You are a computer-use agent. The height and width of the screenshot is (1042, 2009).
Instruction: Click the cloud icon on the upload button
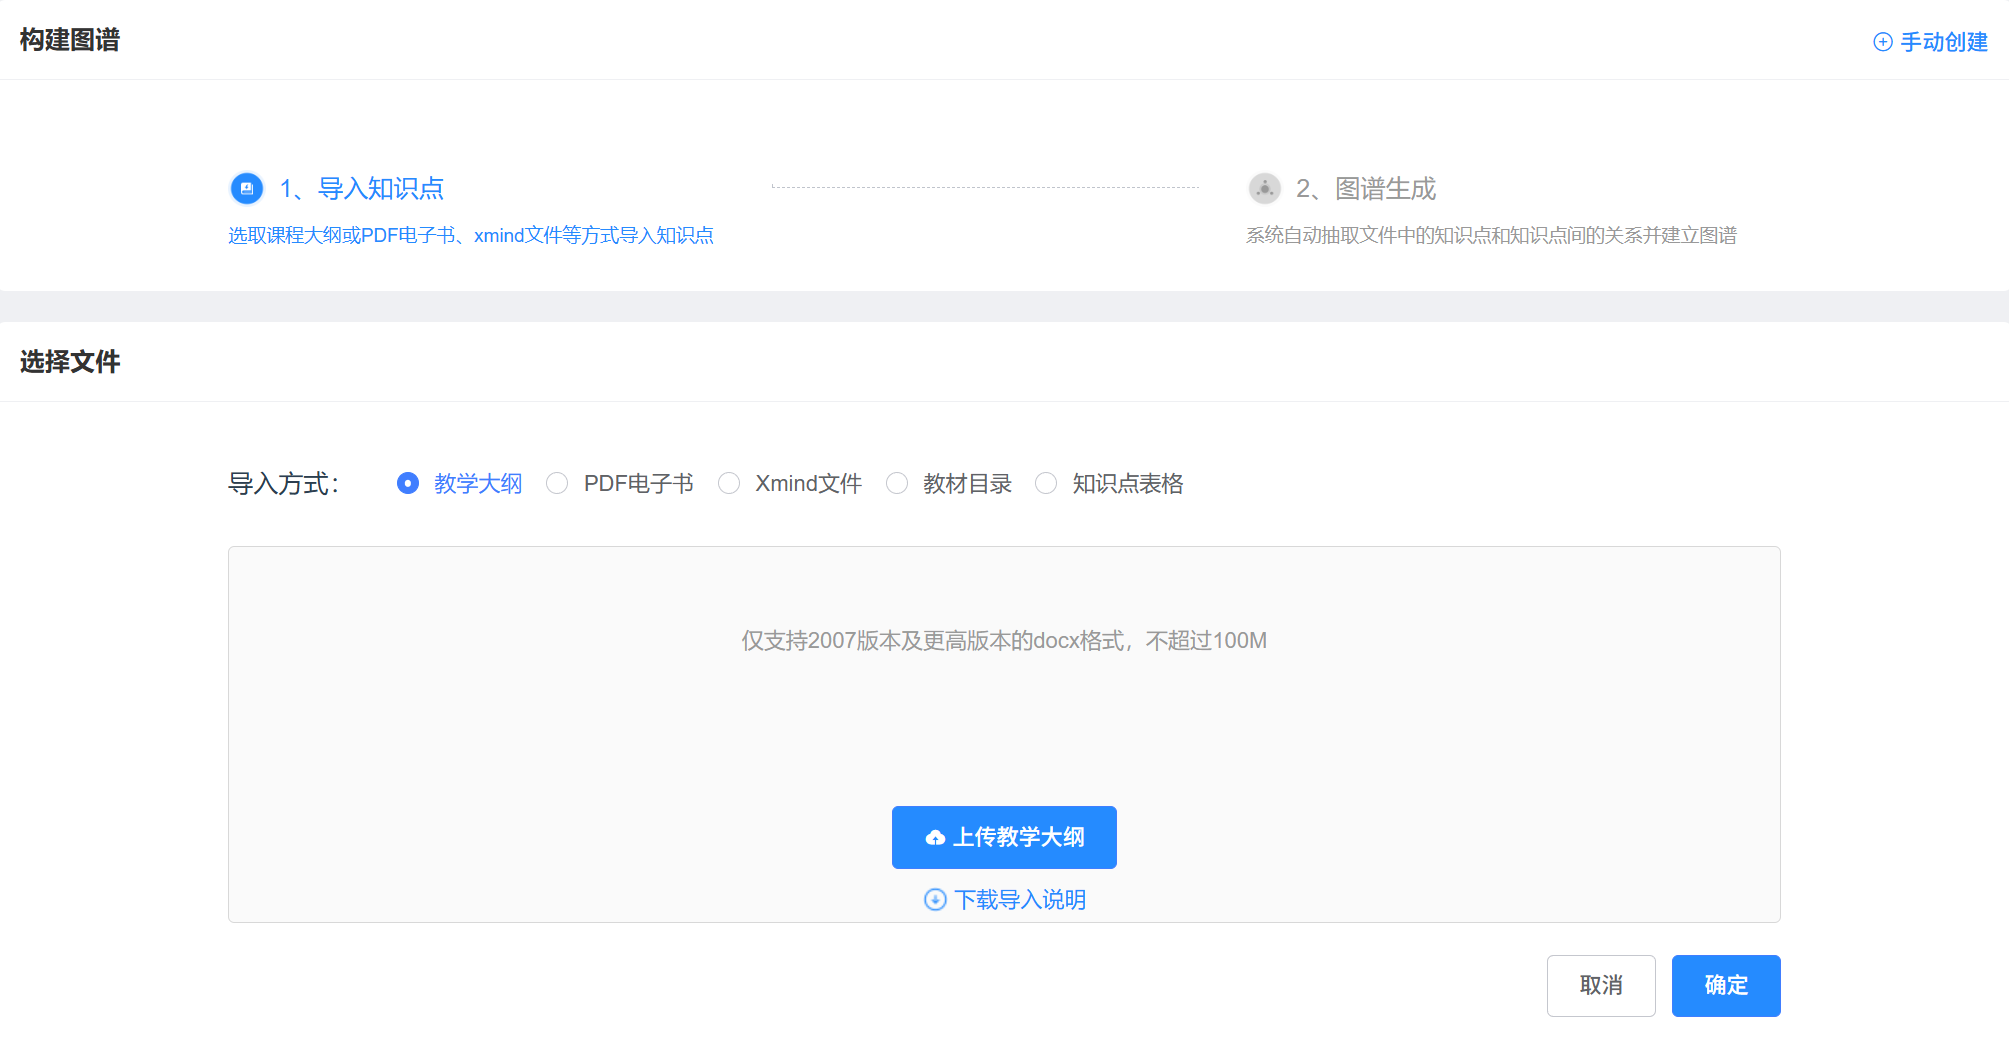pyautogui.click(x=934, y=838)
